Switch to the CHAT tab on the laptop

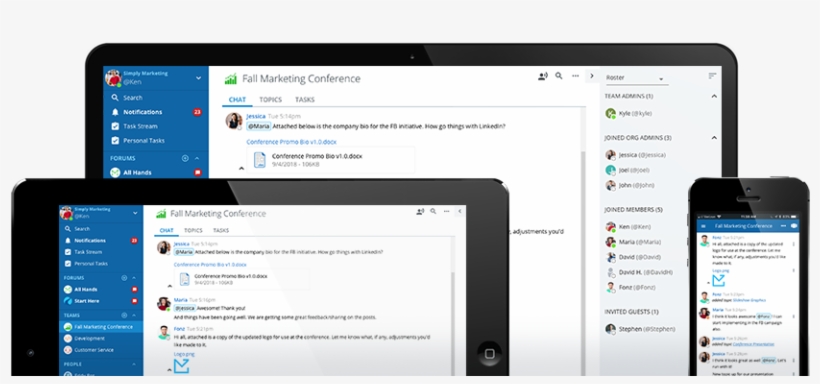pos(237,99)
